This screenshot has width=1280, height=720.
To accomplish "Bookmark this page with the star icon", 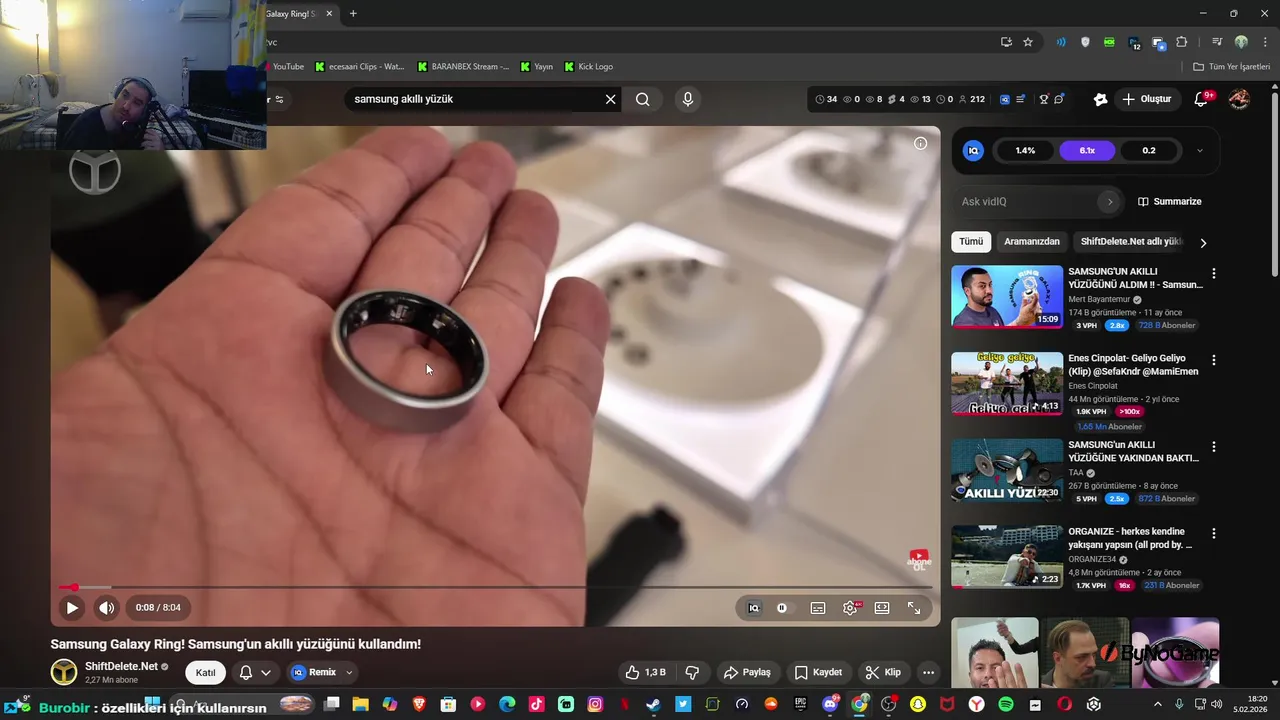I will 1027,42.
